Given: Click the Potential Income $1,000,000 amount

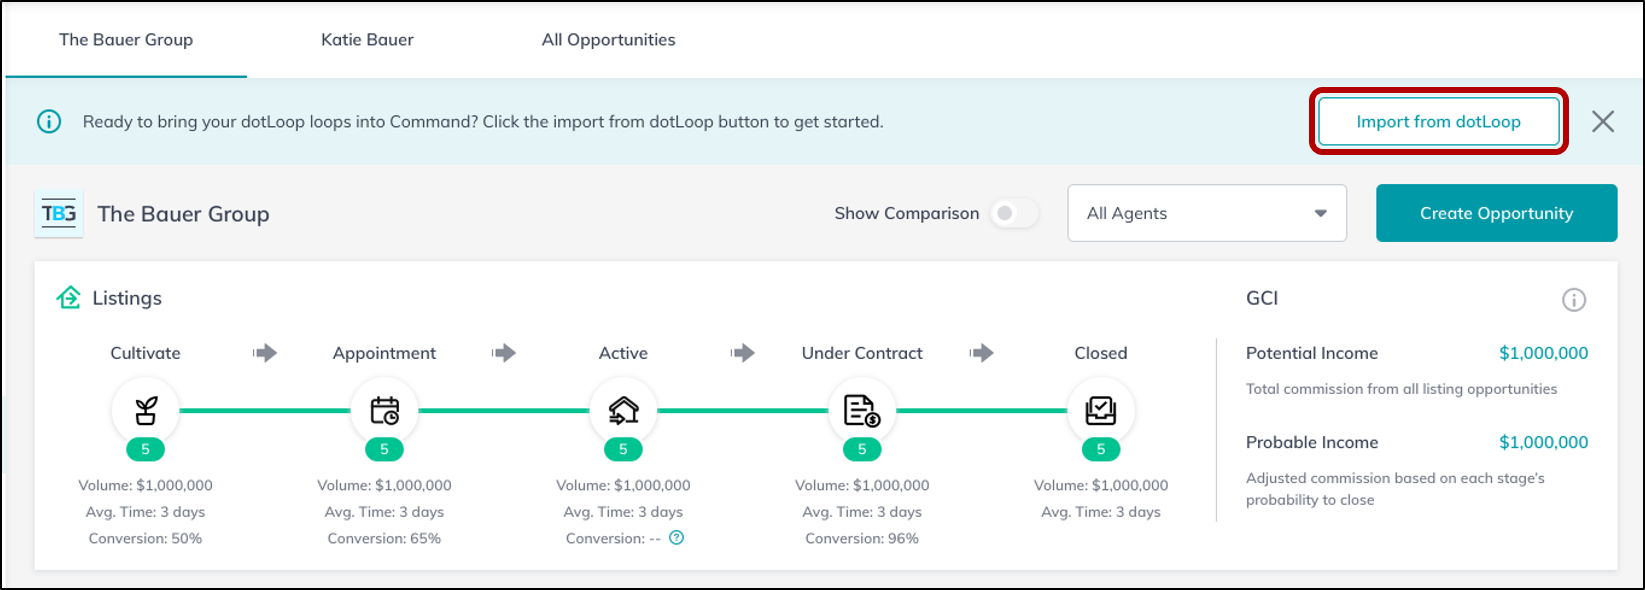Looking at the screenshot, I should (x=1543, y=353).
